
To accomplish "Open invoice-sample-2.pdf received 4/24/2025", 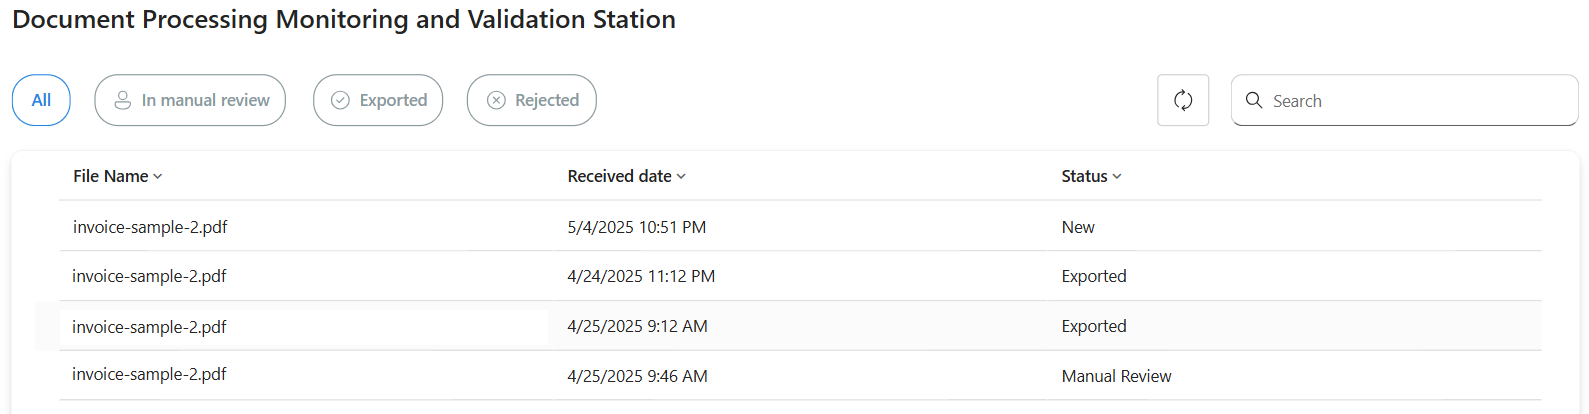I will (x=150, y=276).
